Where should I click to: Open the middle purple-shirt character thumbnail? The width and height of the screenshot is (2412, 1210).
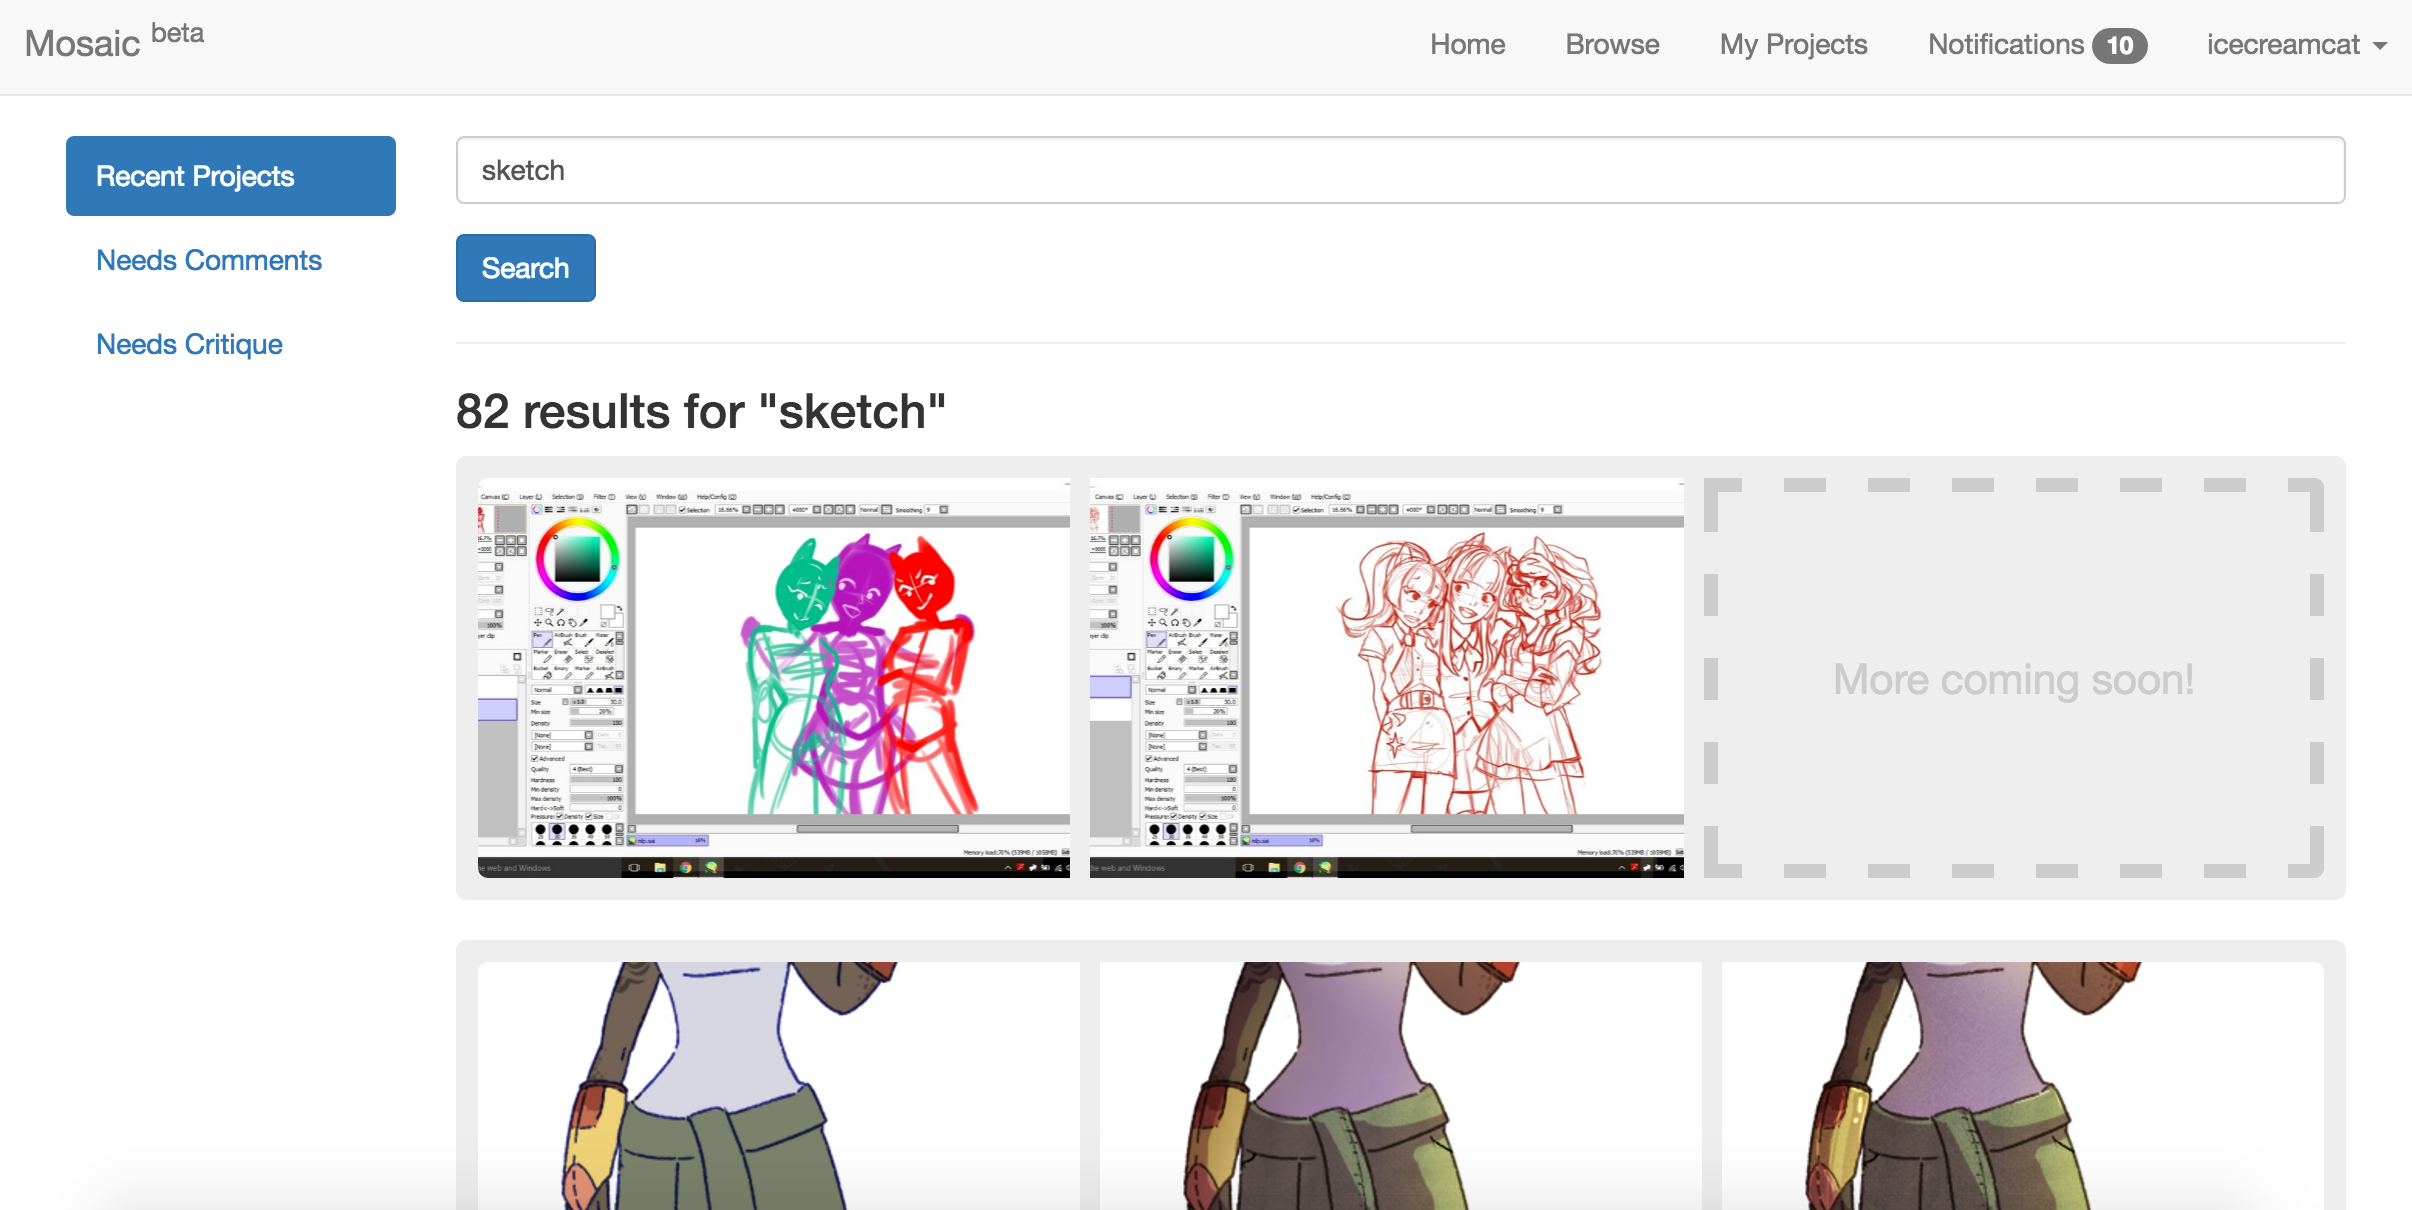[x=1400, y=1085]
